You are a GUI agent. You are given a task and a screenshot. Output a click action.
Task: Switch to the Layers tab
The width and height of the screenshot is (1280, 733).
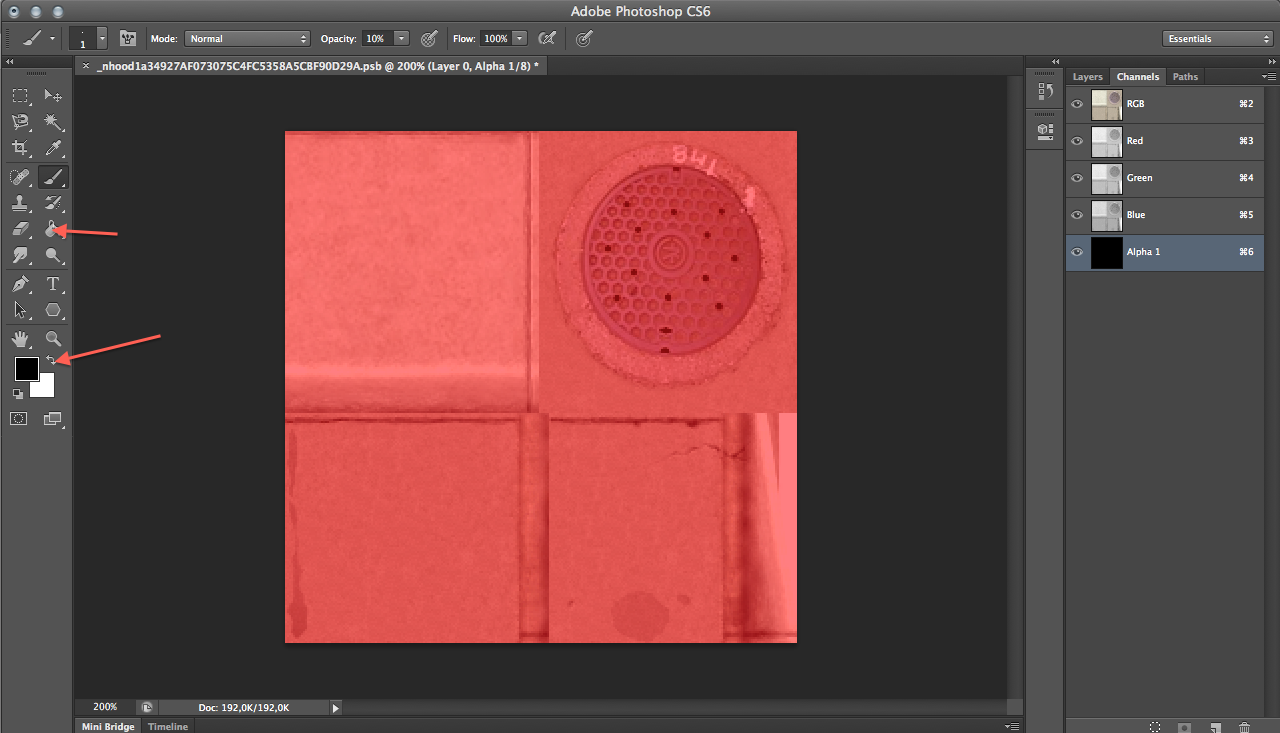click(1087, 77)
